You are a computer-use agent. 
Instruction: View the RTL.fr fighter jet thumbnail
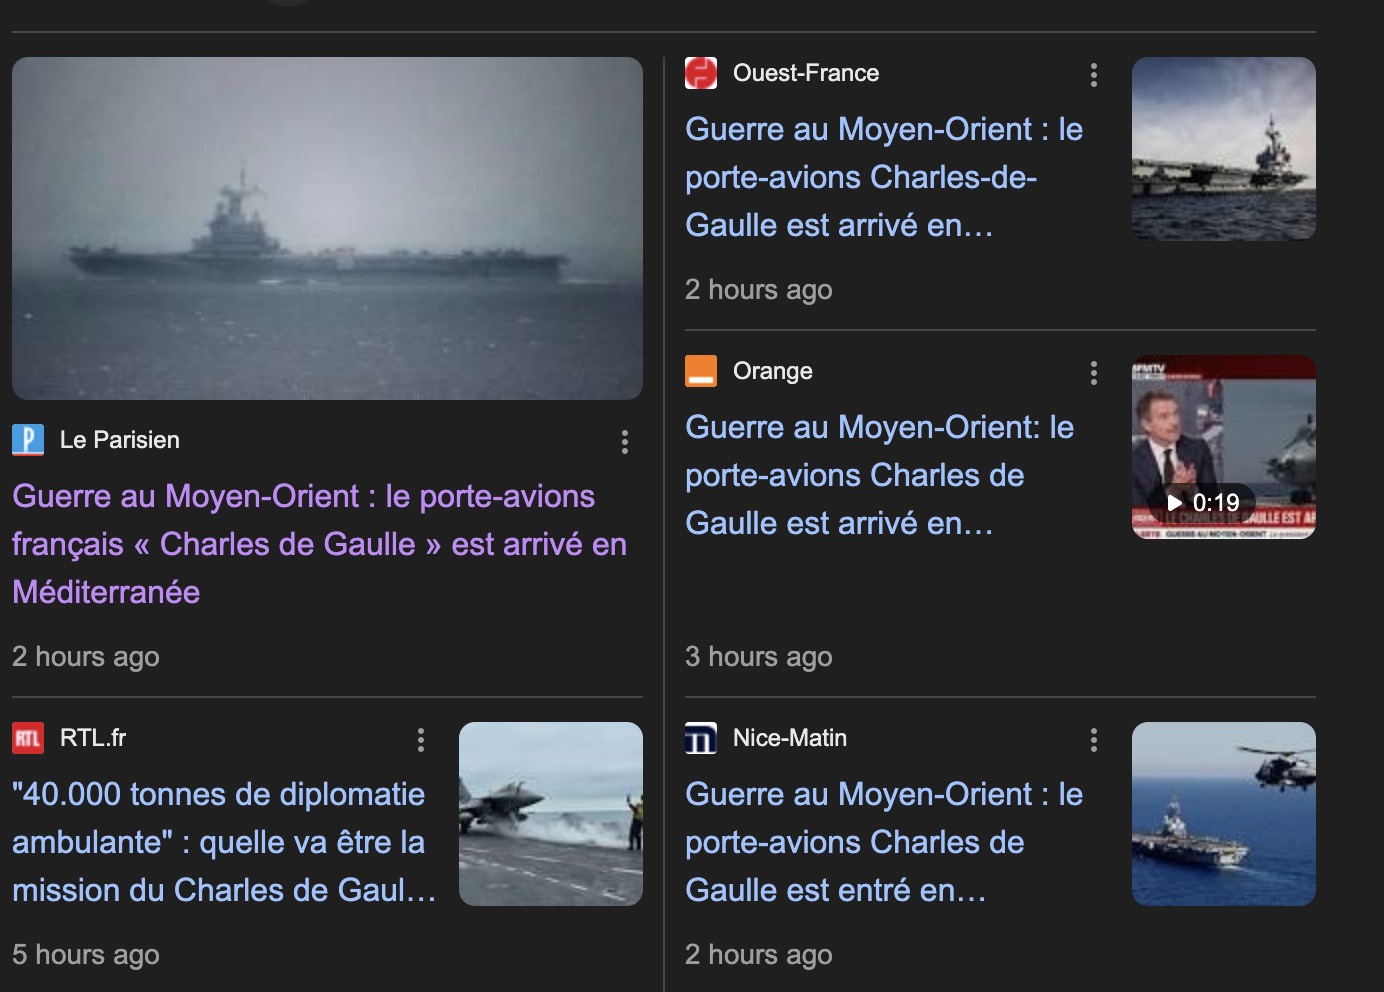(551, 814)
